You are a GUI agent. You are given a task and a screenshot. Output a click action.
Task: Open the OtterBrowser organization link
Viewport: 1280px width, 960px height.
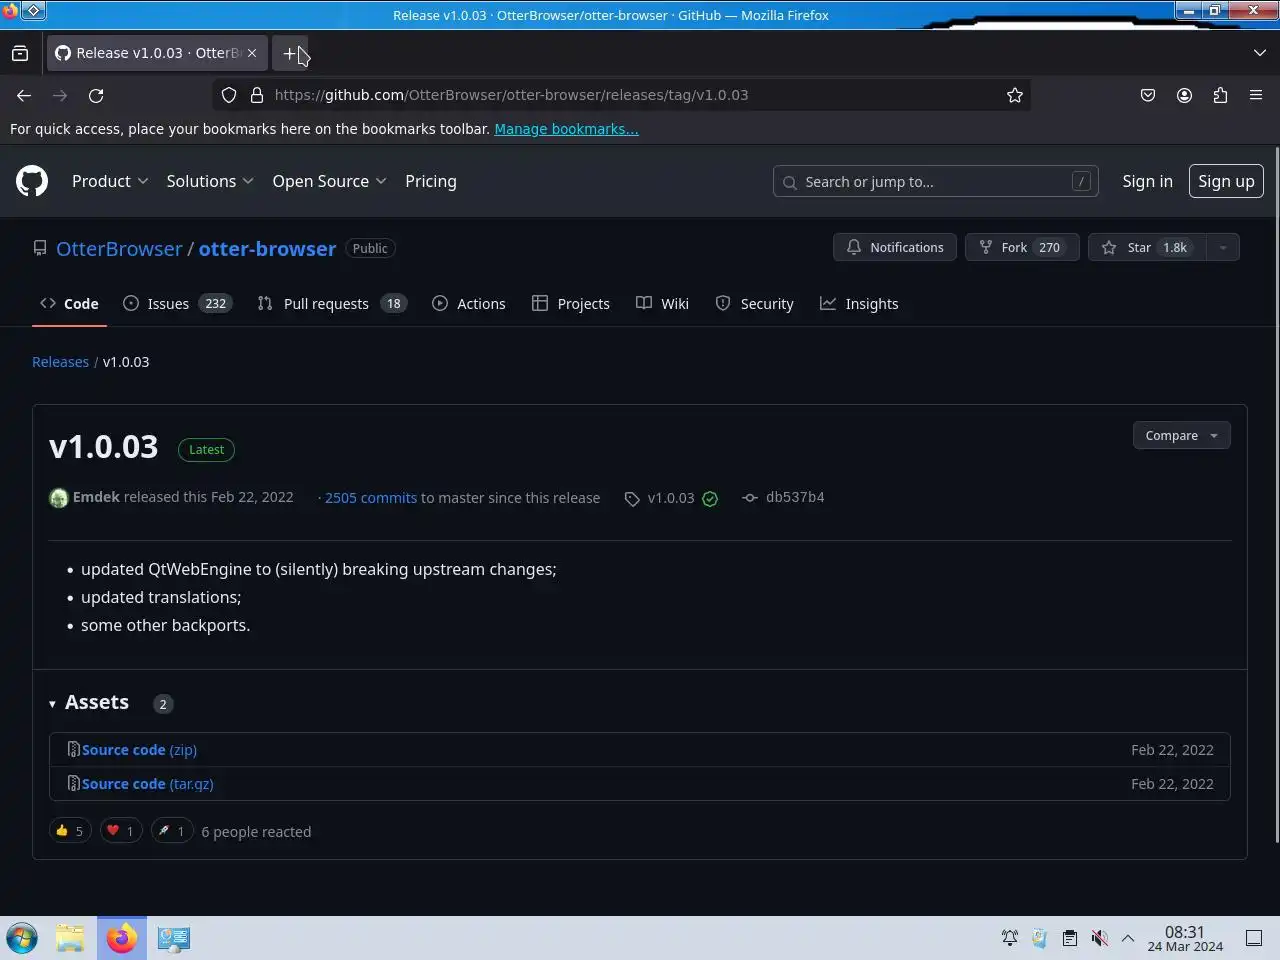pyautogui.click(x=119, y=249)
